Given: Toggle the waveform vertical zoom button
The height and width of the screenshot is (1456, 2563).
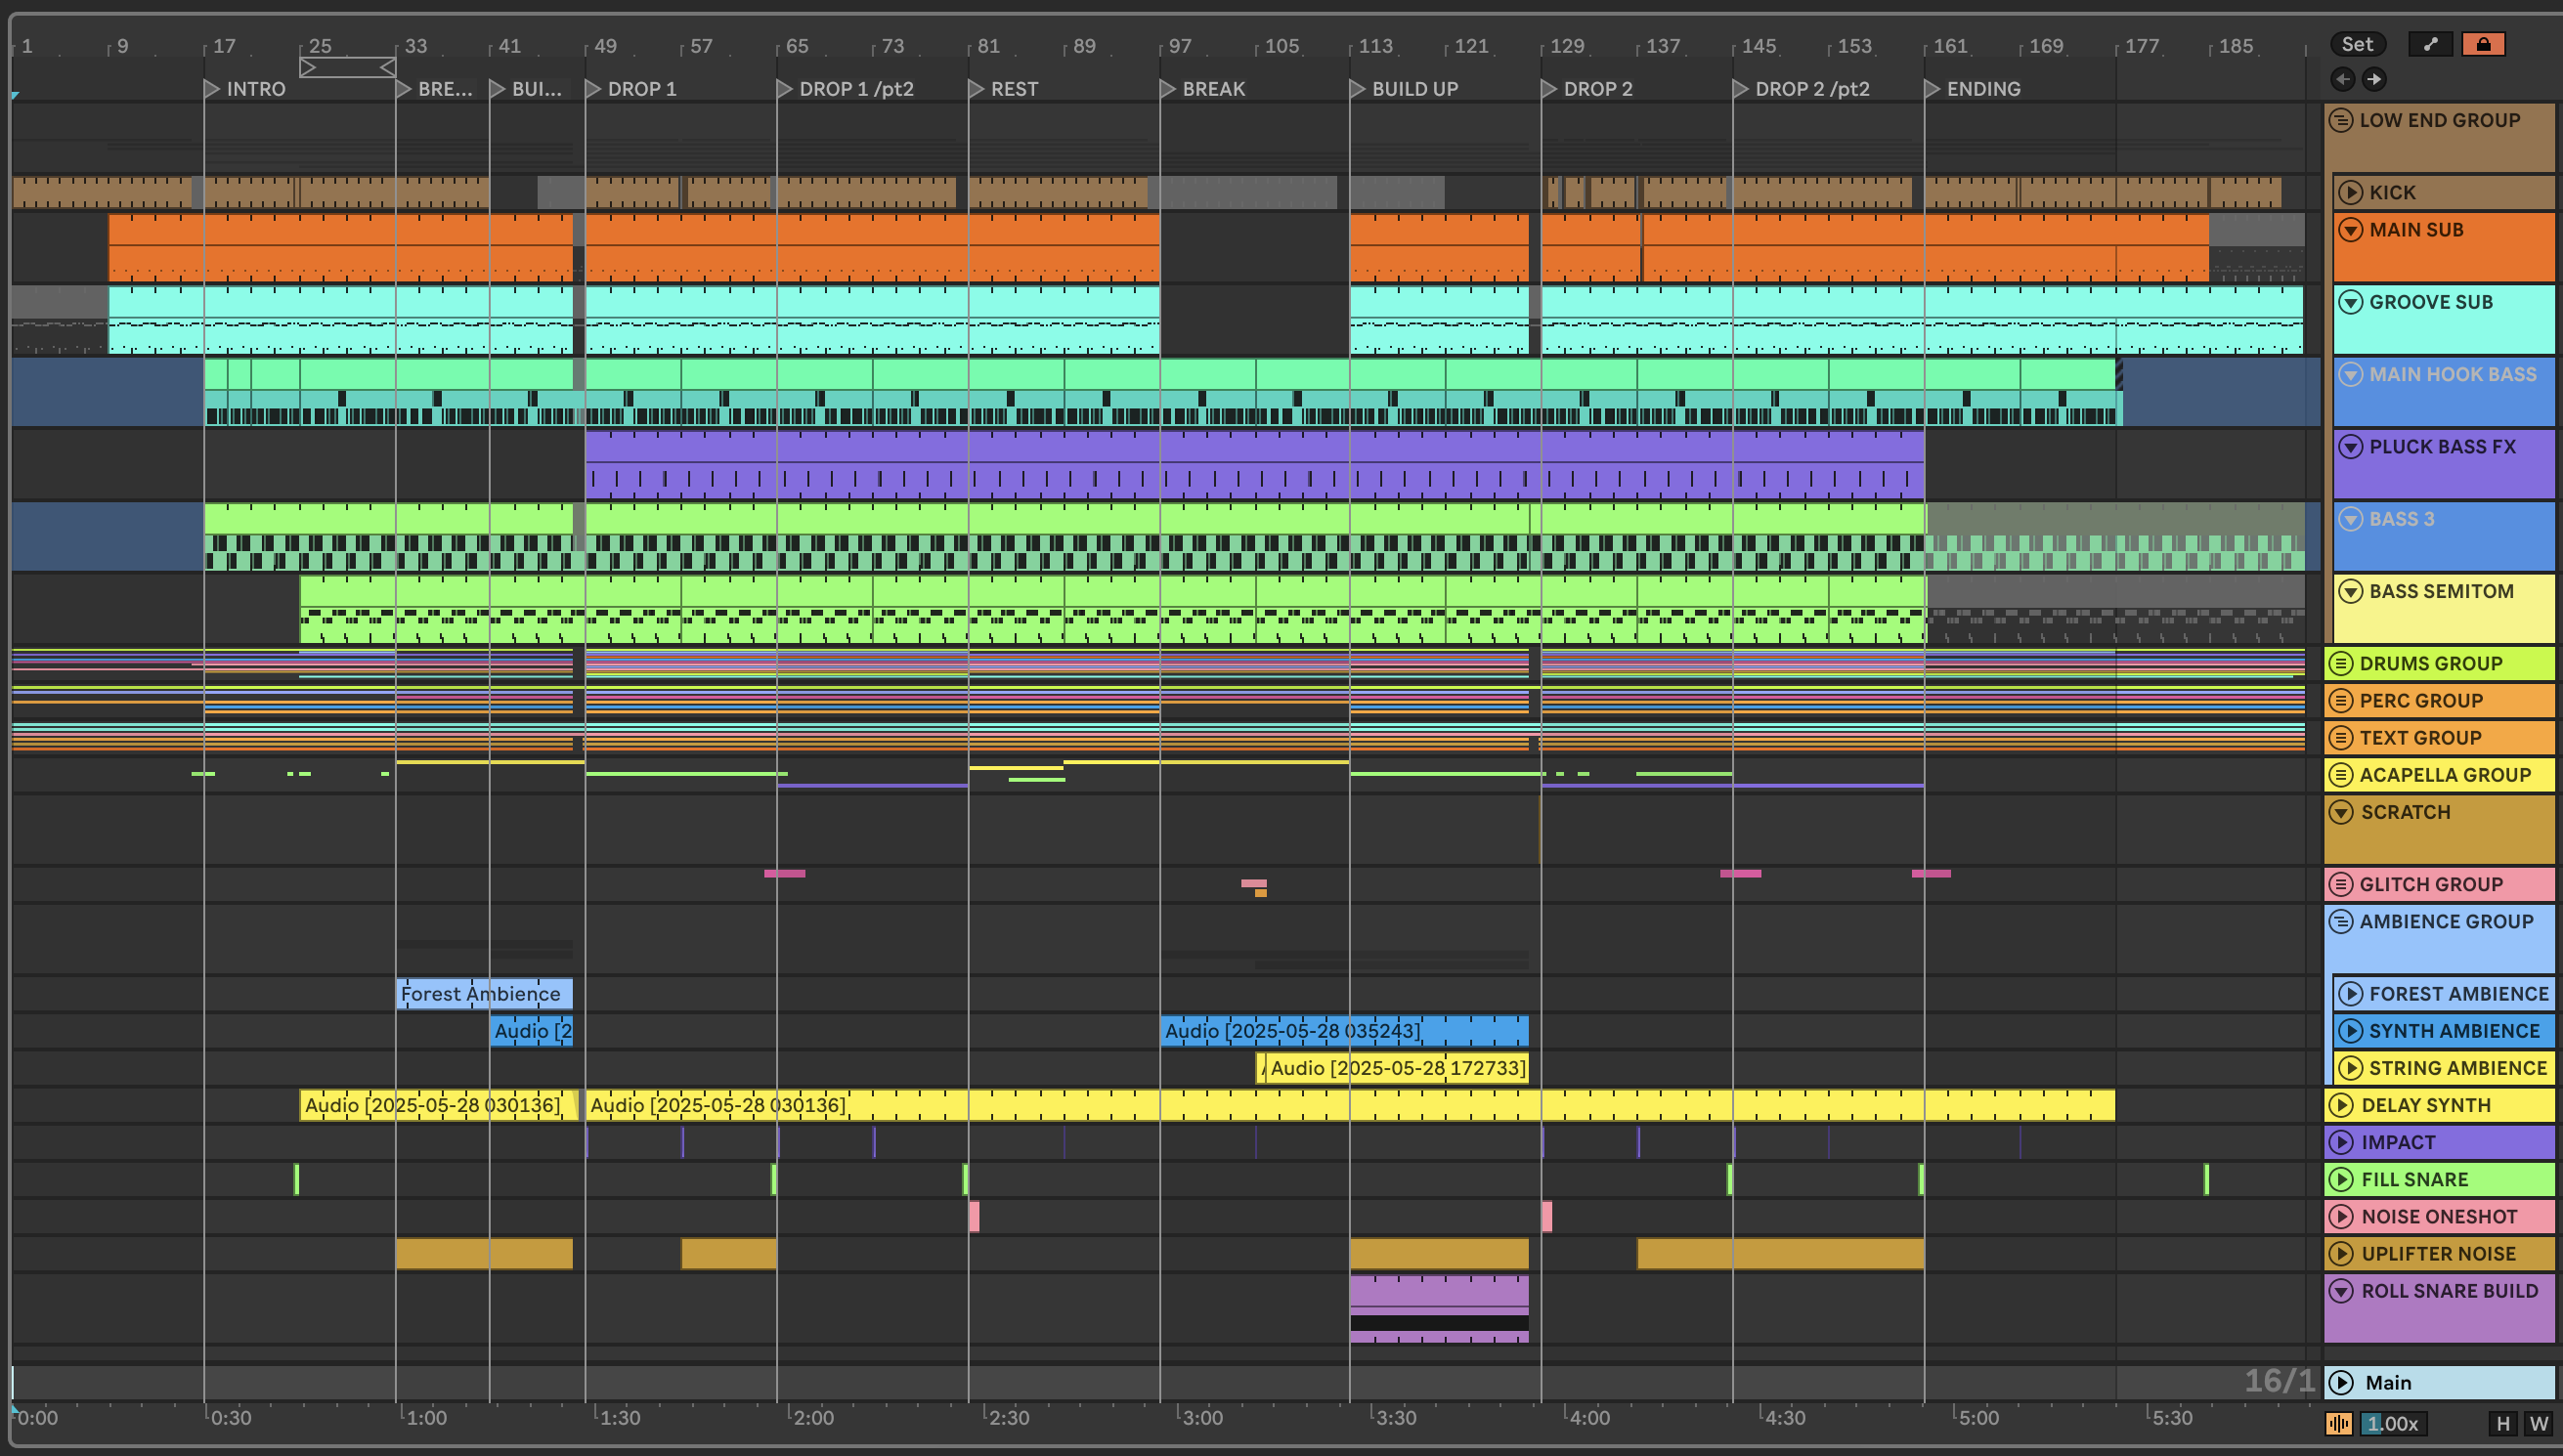Looking at the screenshot, I should click(x=2339, y=1423).
